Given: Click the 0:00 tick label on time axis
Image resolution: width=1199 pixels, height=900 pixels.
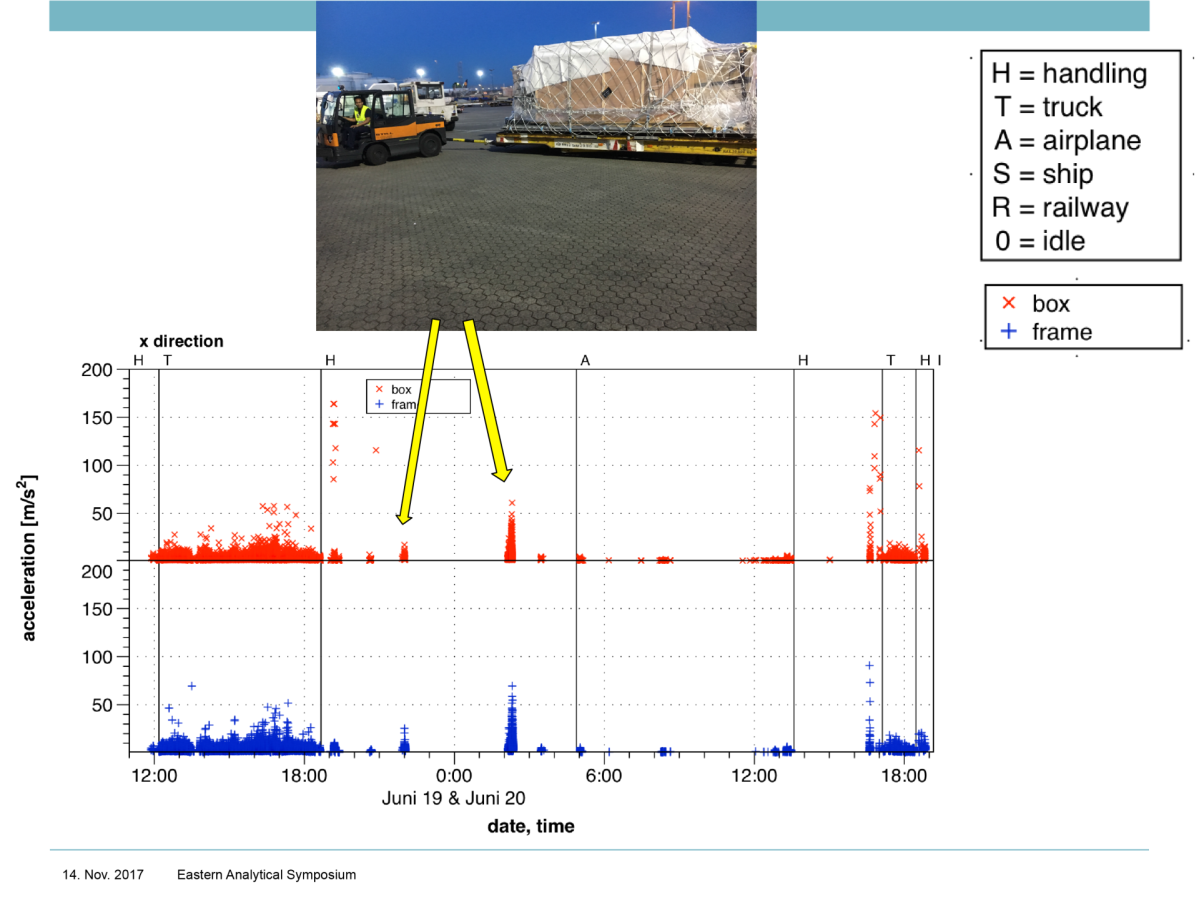Looking at the screenshot, I should (454, 776).
